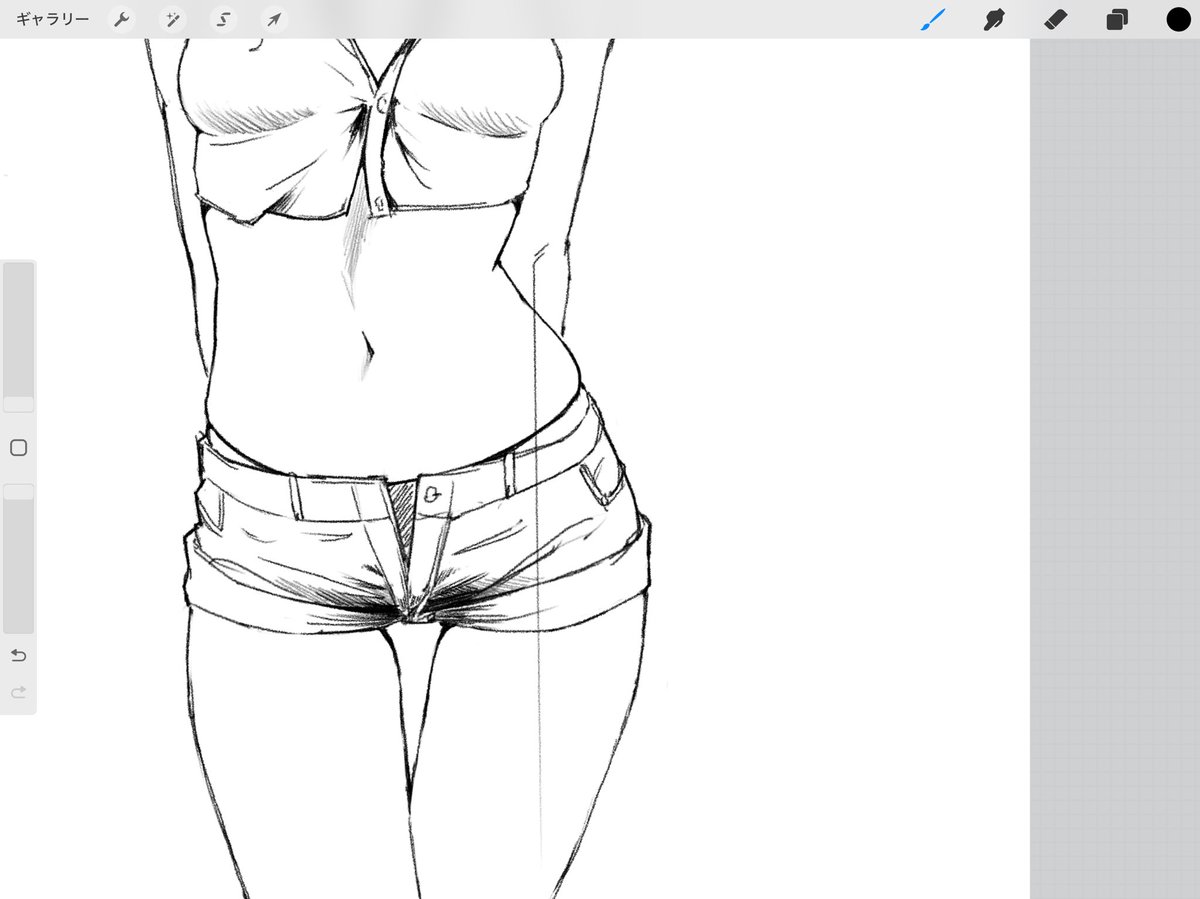Adjust the brush size slider

pos(19,337)
